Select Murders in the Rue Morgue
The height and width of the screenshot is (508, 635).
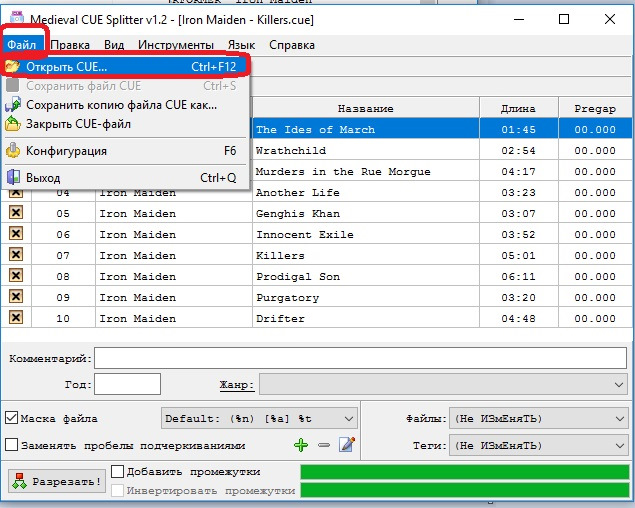coord(343,172)
